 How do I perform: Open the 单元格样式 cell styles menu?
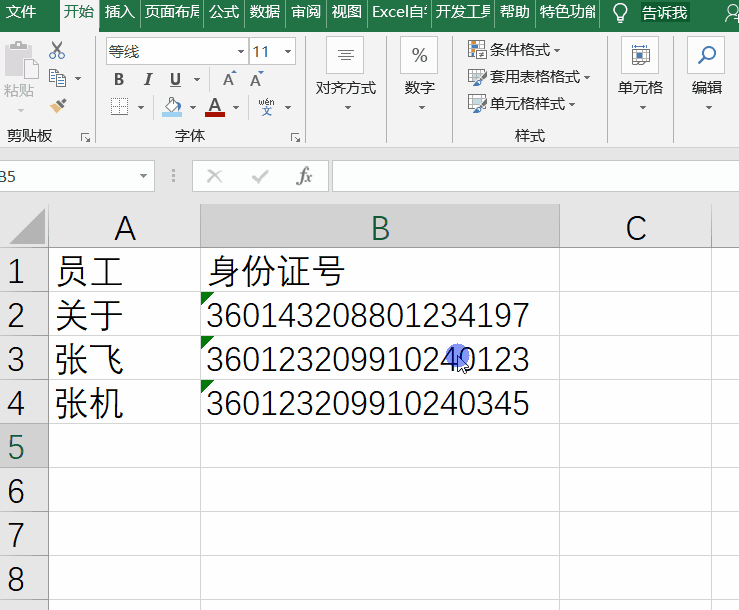[x=522, y=103]
